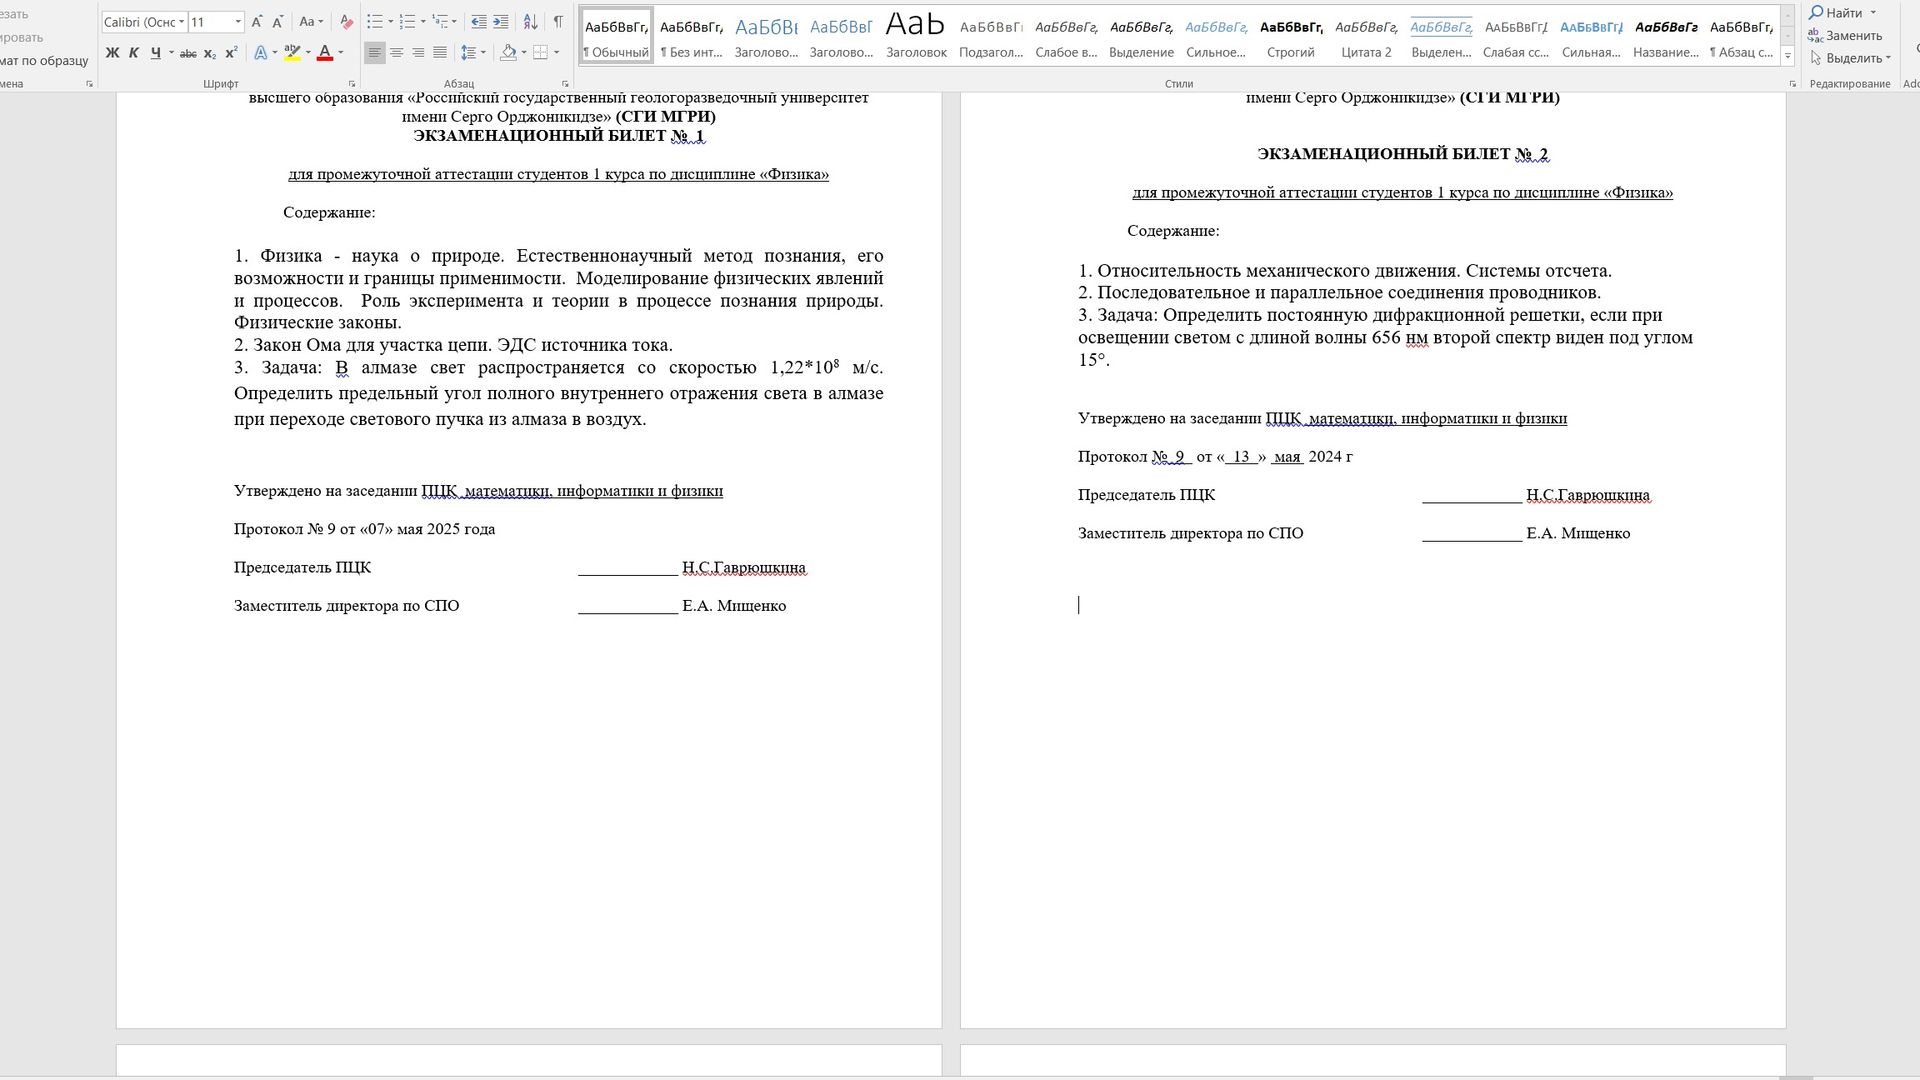Toggle bold formatting

point(113,53)
